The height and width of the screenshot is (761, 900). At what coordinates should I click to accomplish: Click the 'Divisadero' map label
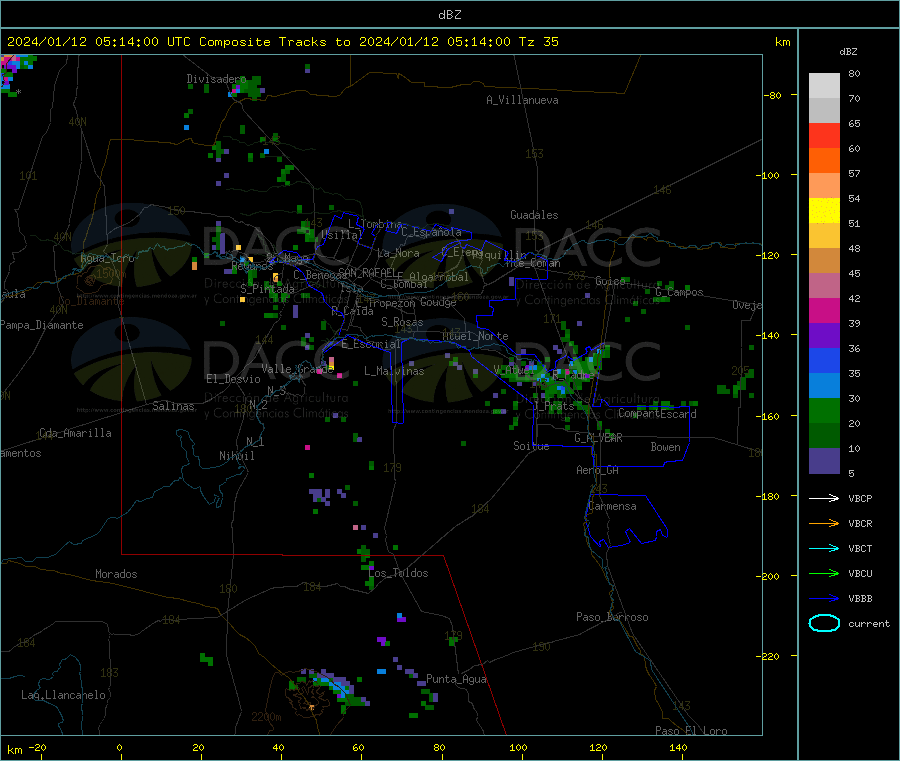216,79
